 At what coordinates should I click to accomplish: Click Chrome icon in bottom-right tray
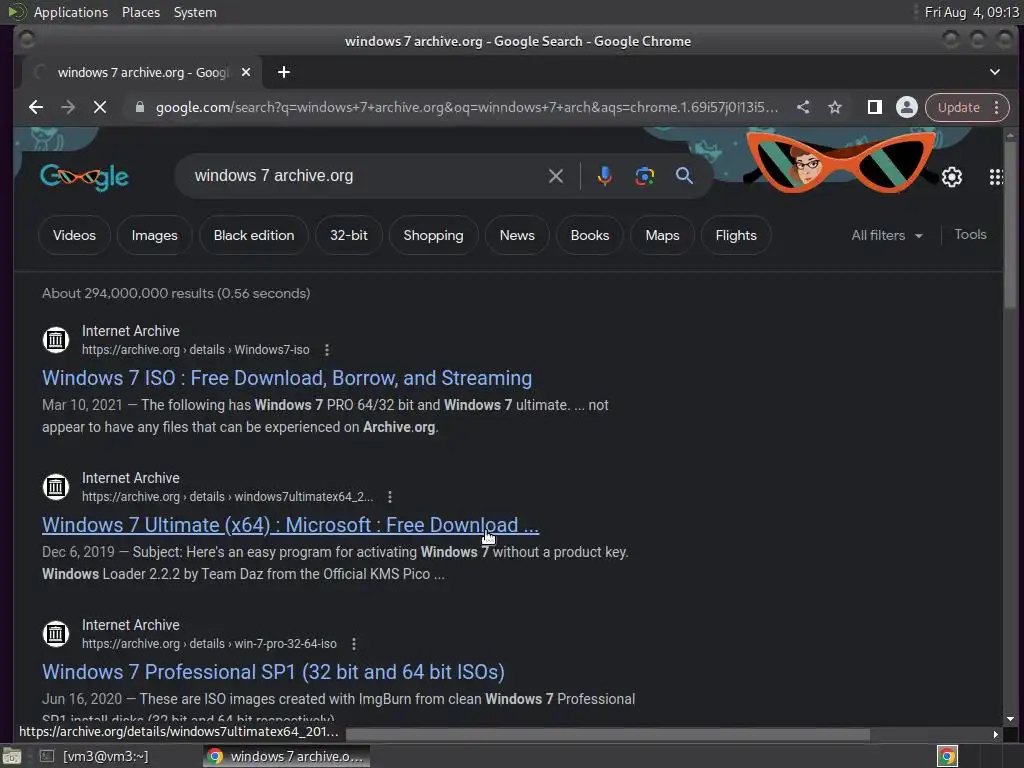click(948, 756)
